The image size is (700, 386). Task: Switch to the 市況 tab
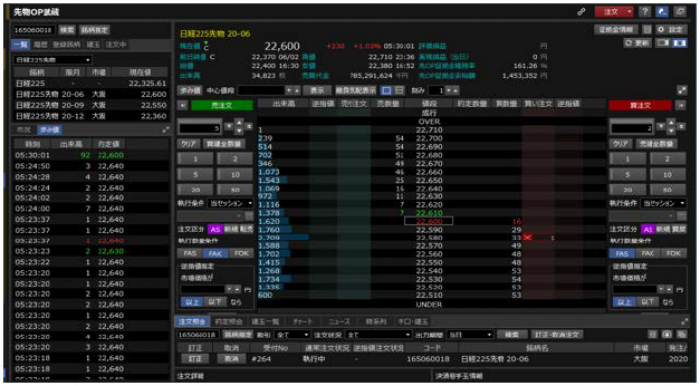pyautogui.click(x=23, y=130)
